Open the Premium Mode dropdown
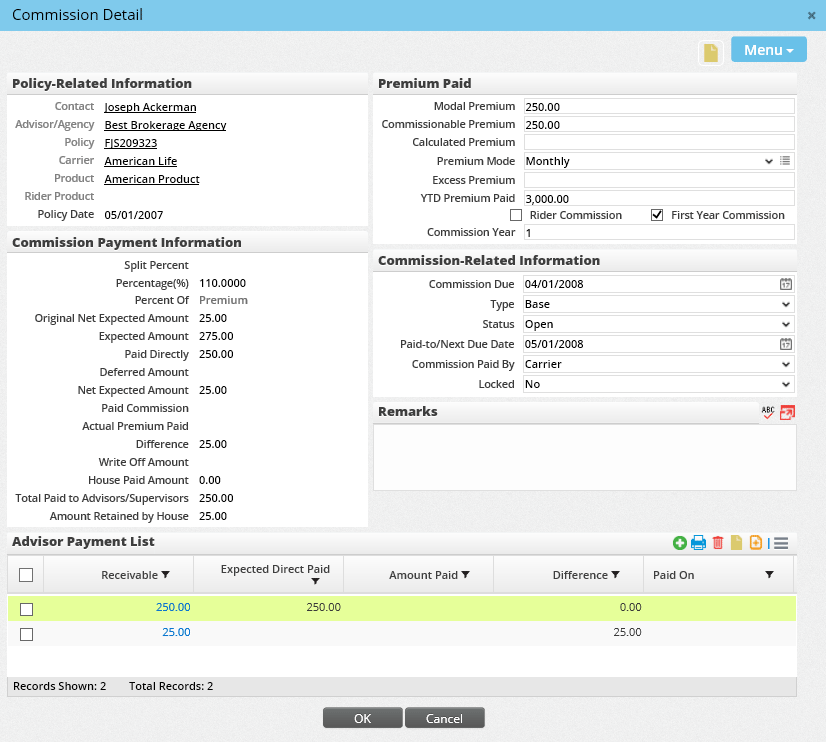The height and width of the screenshot is (742, 826). 650,161
